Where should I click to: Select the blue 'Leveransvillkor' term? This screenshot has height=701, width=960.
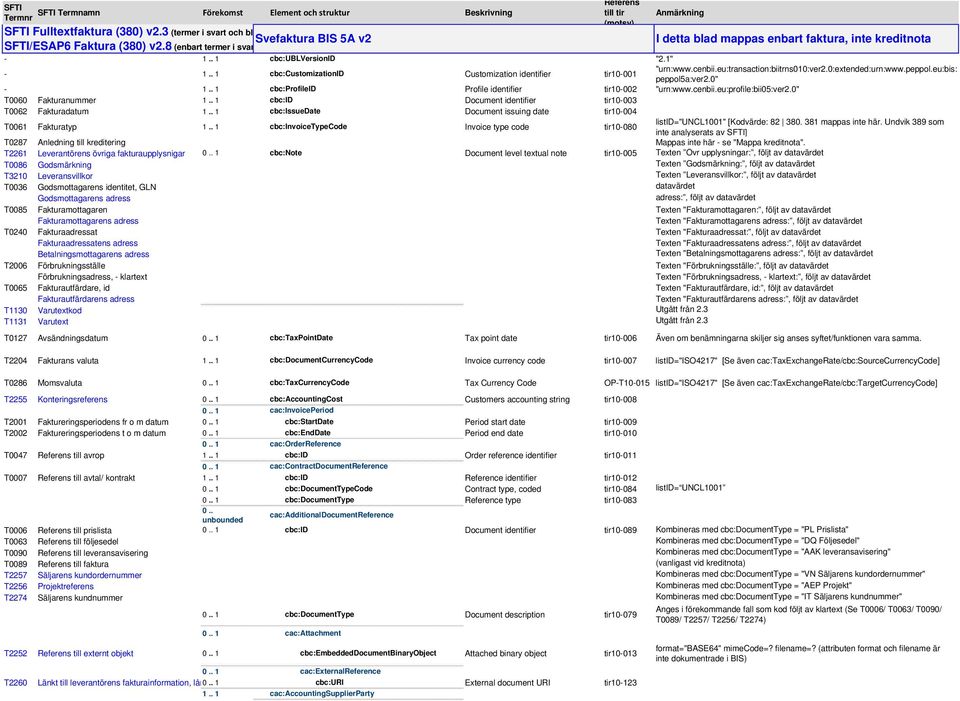click(x=65, y=176)
